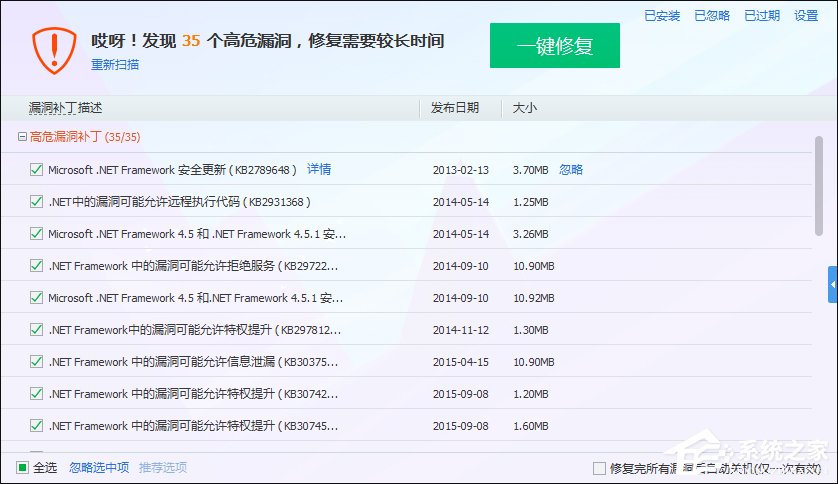This screenshot has height=484, width=838.
Task: Click 忽略 for the KB2789648 update
Action: click(x=571, y=170)
